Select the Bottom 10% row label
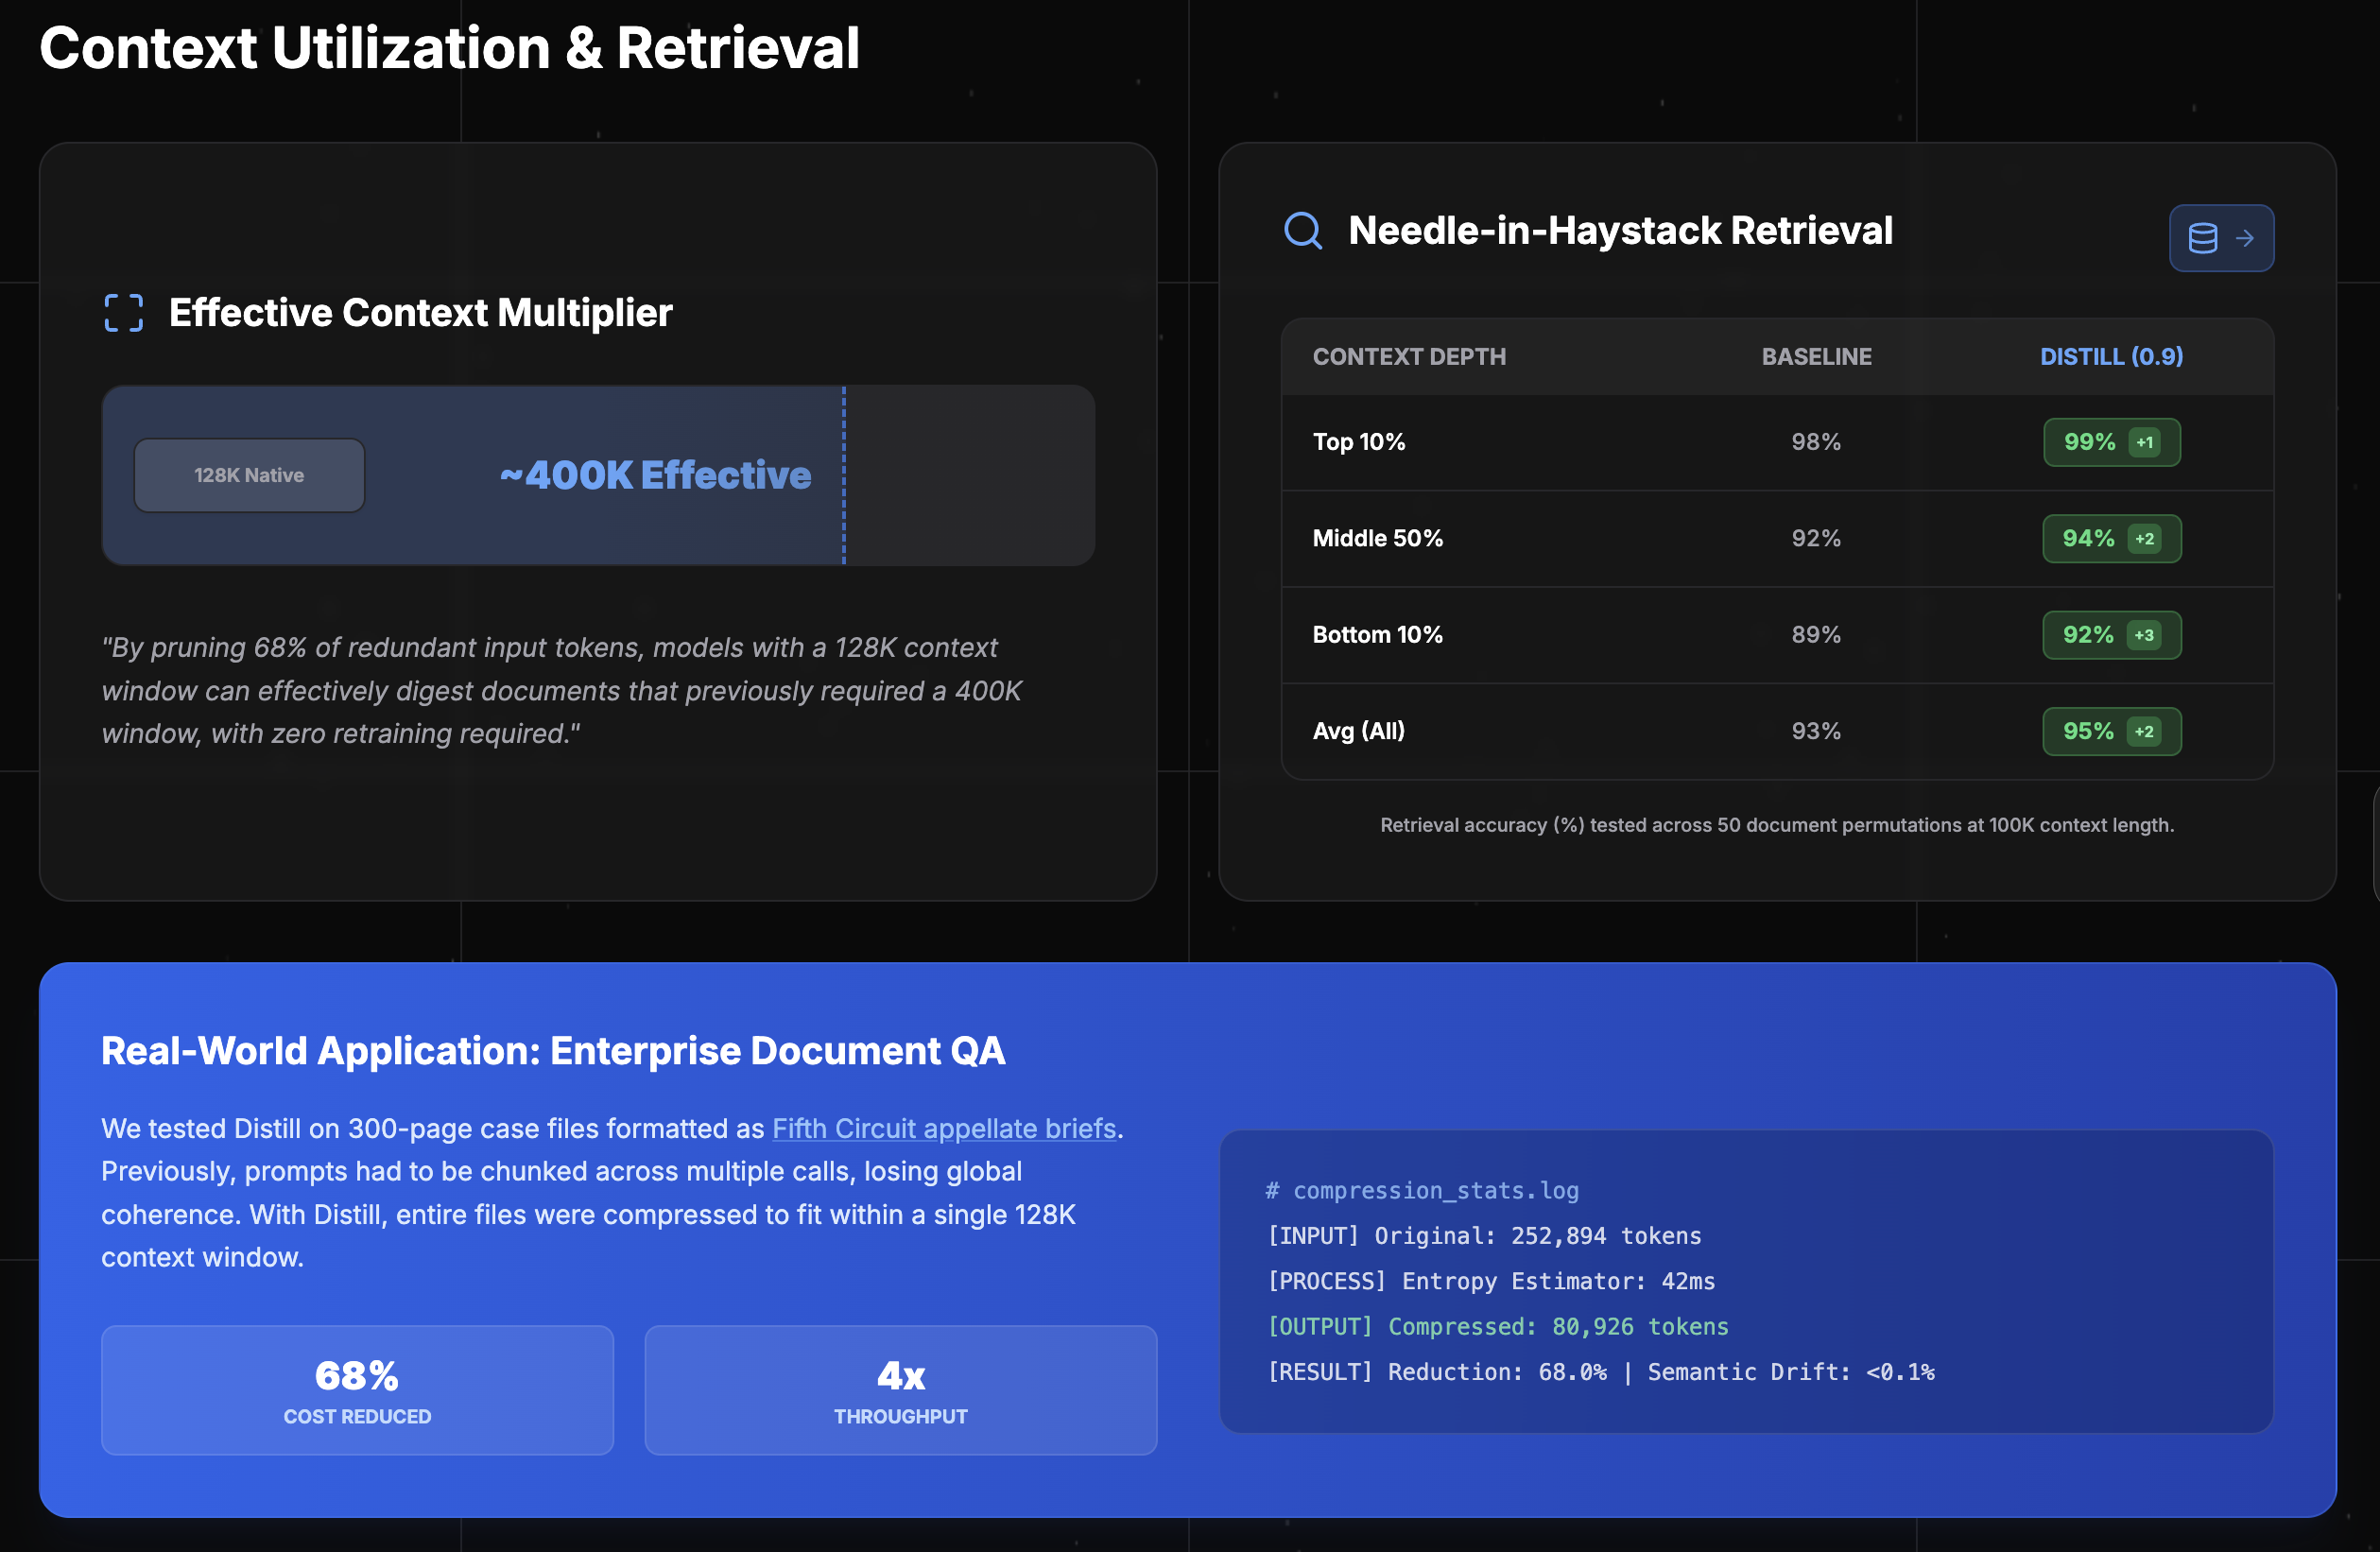Viewport: 2380px width, 1552px height. pos(1377,635)
